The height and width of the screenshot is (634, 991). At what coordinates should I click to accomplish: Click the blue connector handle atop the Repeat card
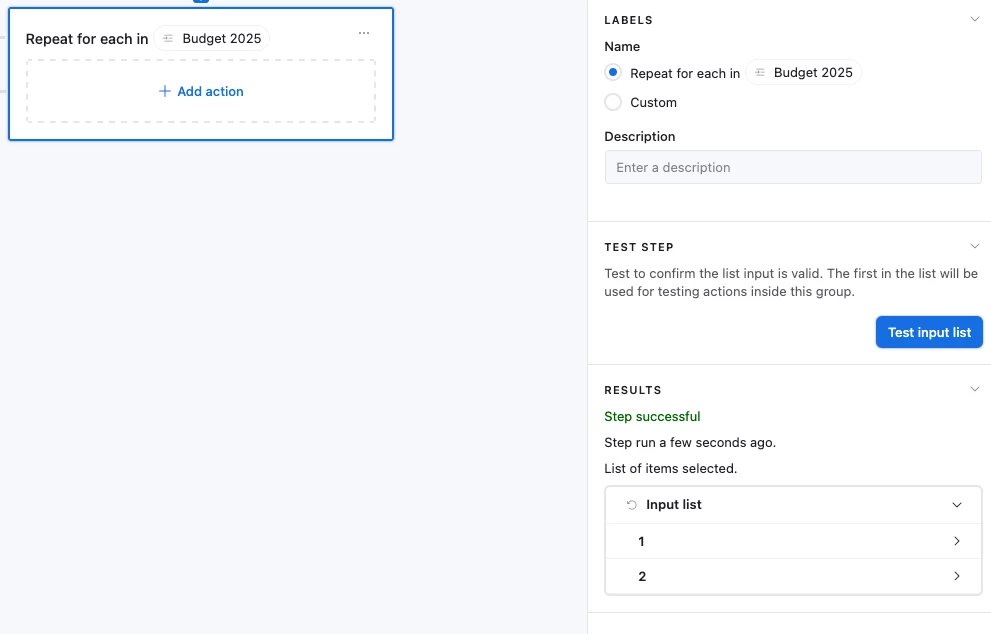coord(201,2)
